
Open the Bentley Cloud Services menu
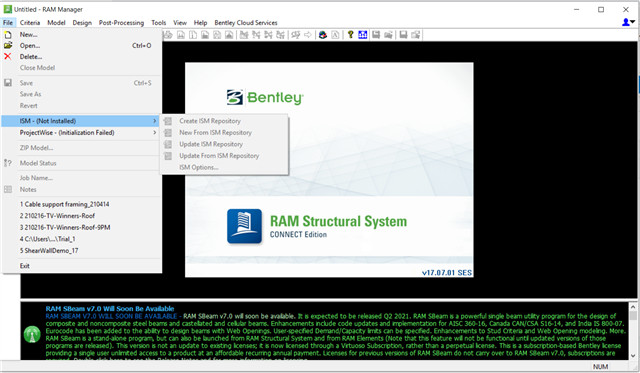pos(246,22)
